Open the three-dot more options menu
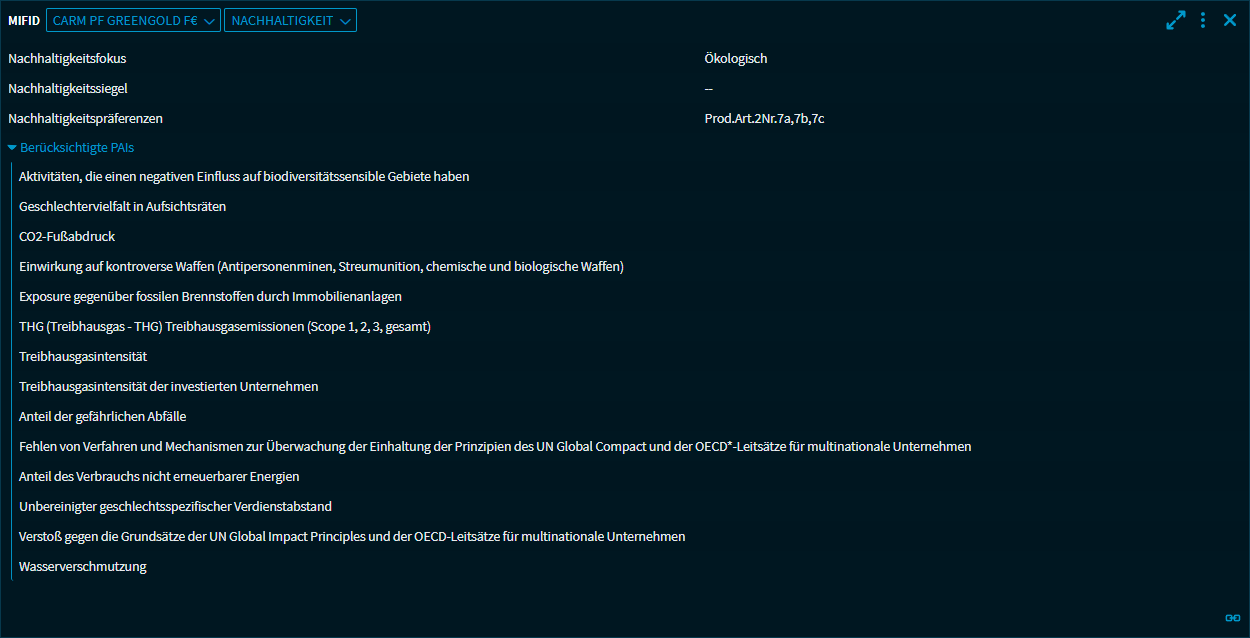Image resolution: width=1250 pixels, height=638 pixels. pos(1203,20)
